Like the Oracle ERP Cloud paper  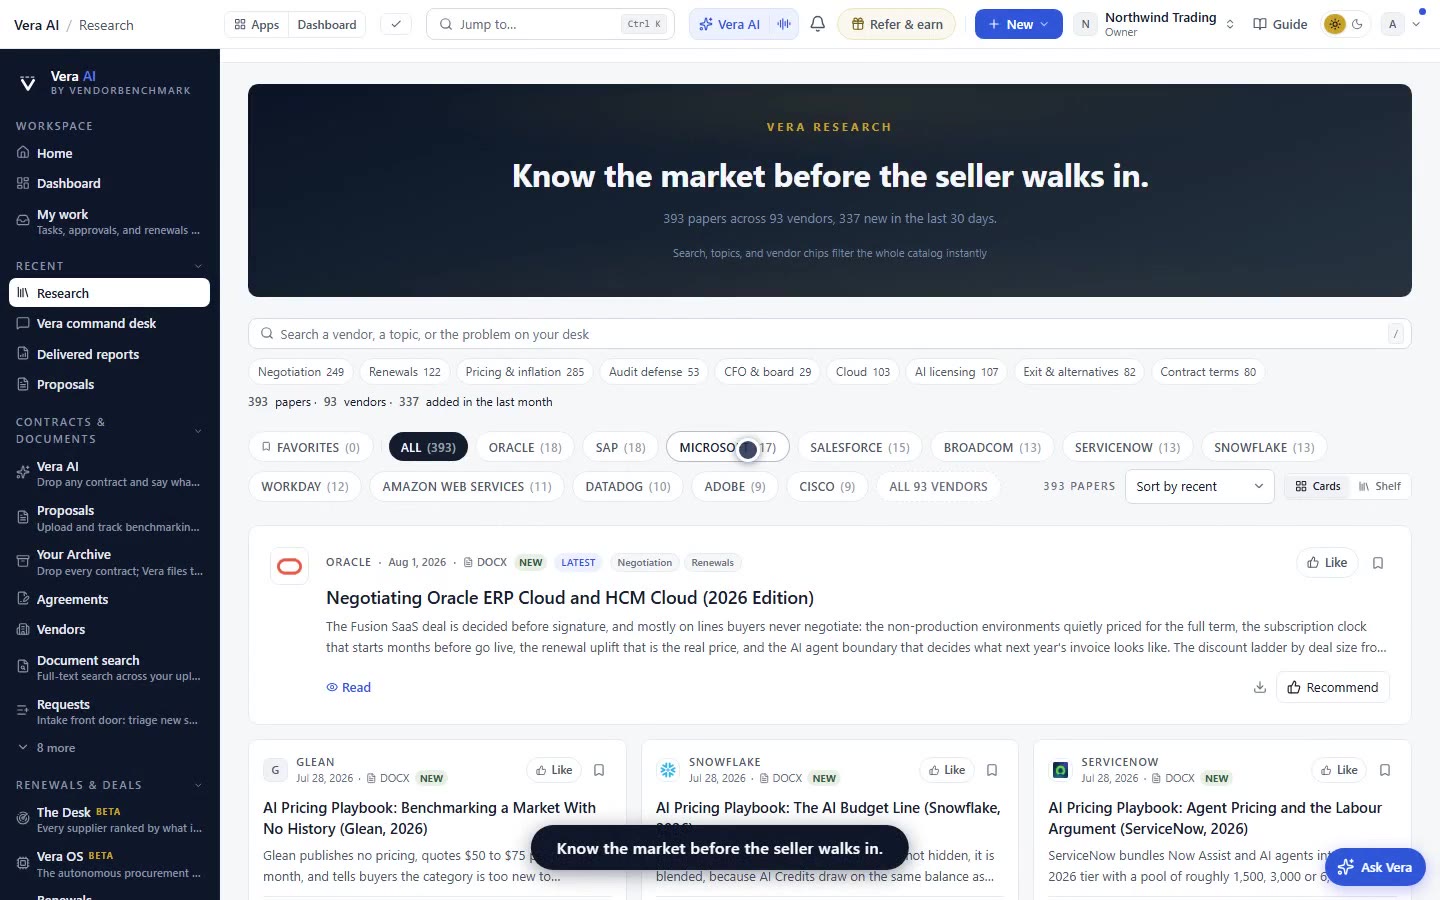(x=1327, y=562)
